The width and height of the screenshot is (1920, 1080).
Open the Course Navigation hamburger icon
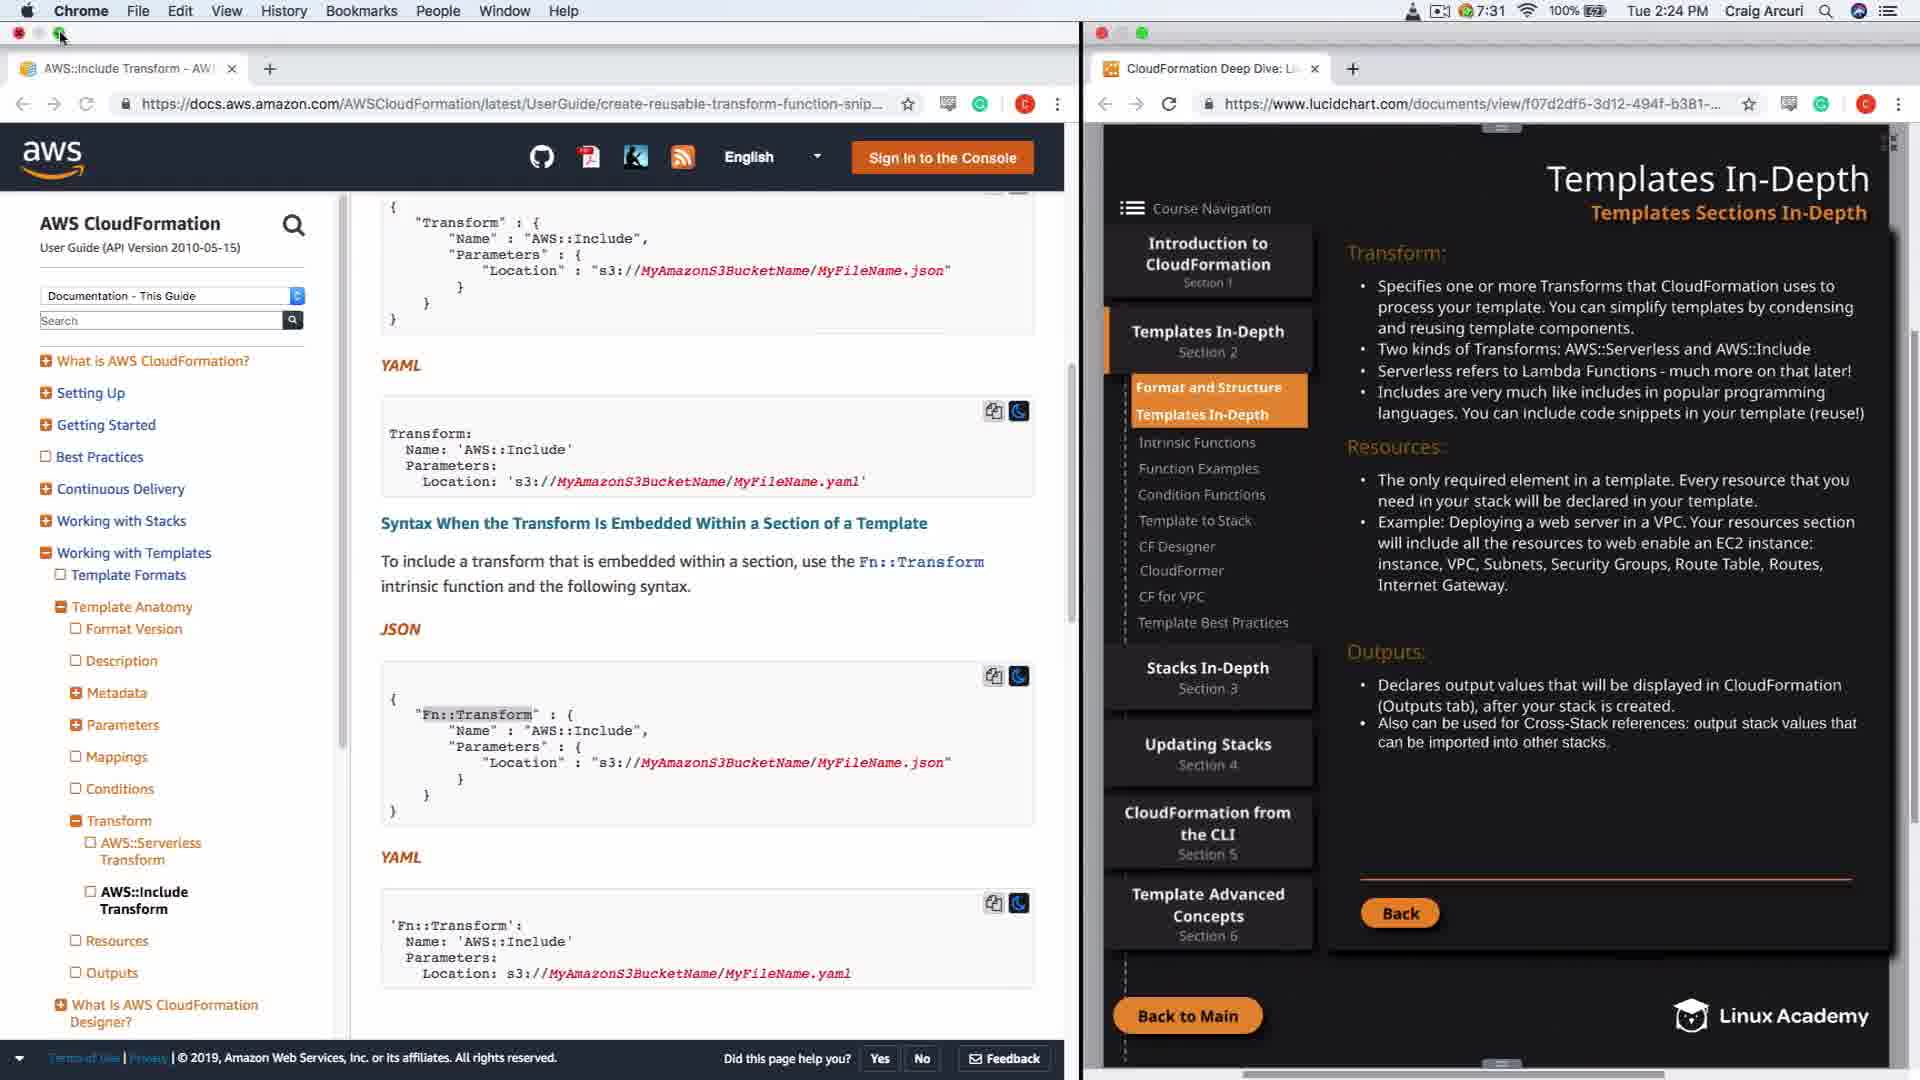[1132, 208]
